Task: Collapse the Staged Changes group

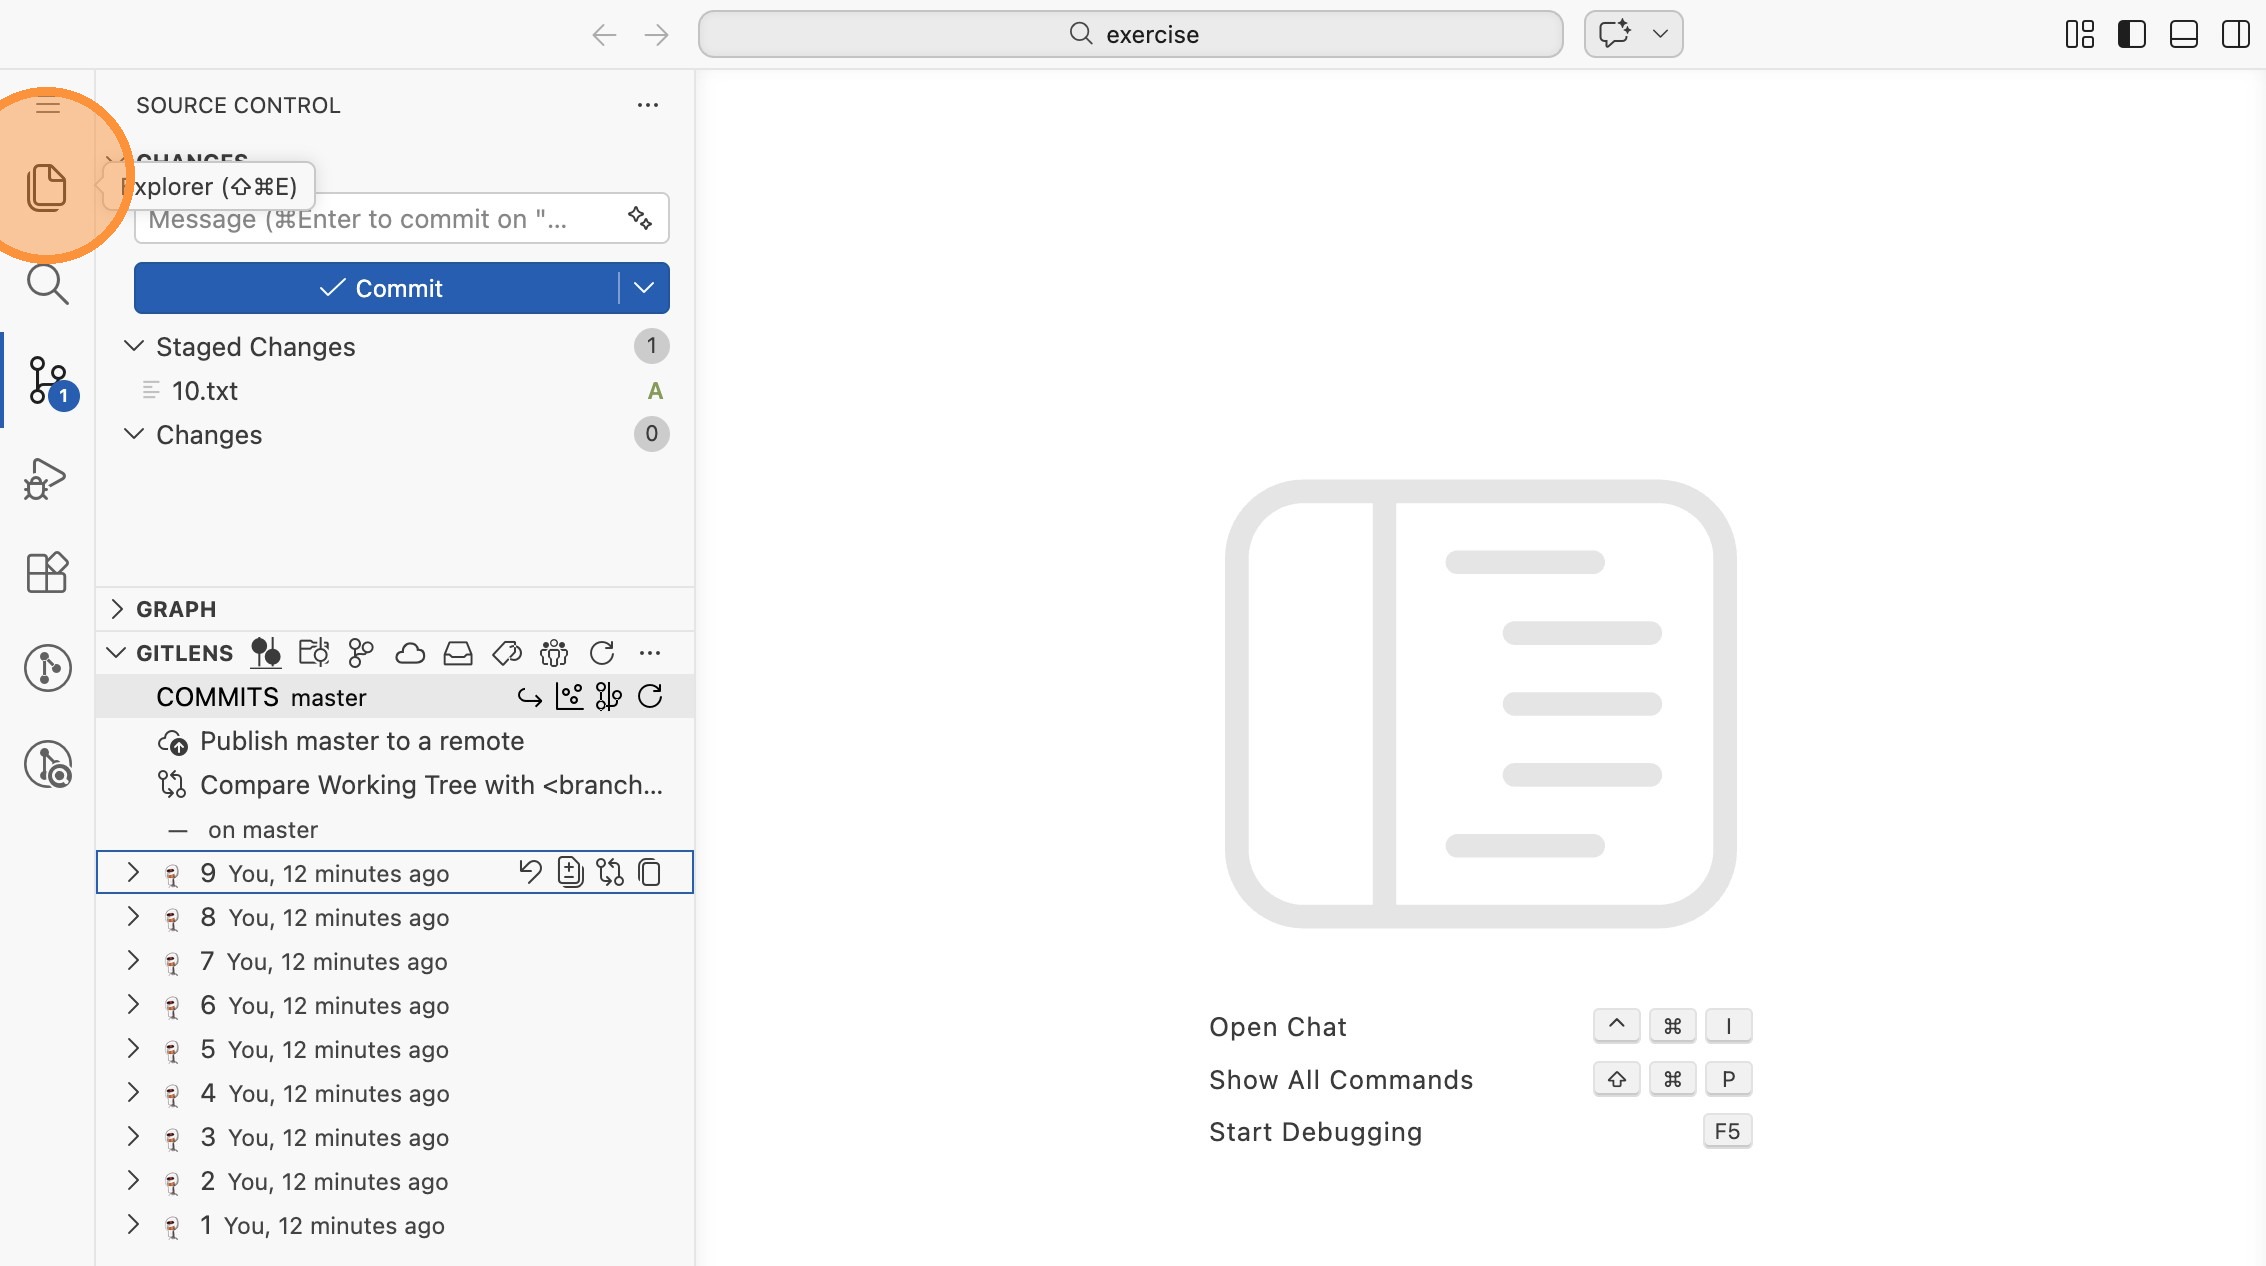Action: point(134,346)
